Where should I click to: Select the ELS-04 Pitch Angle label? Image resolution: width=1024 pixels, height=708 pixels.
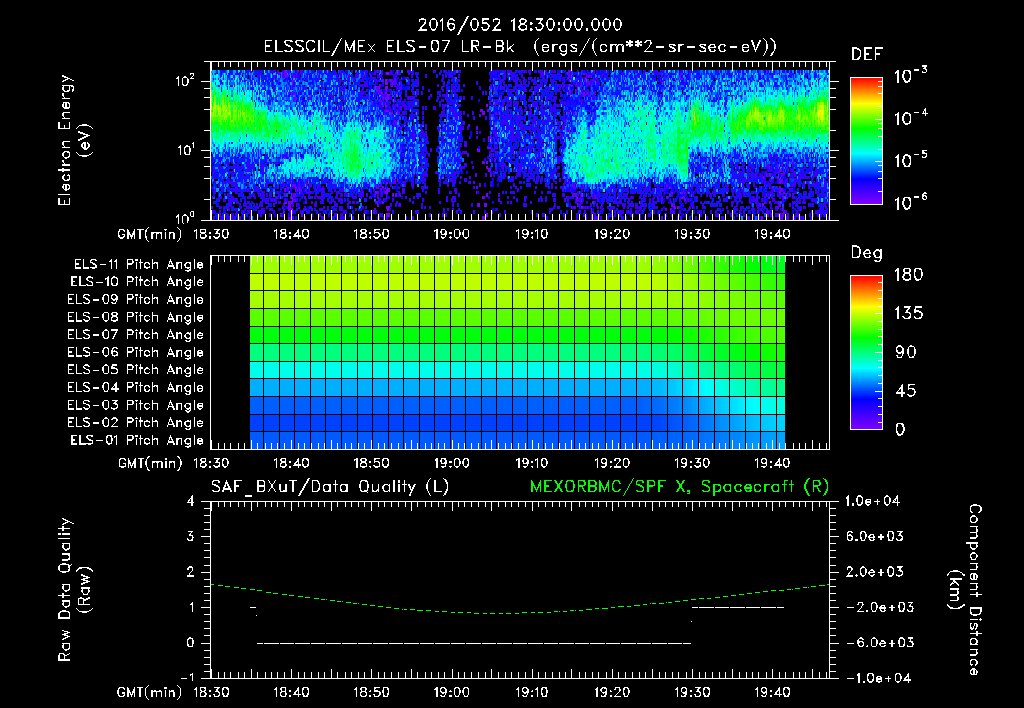[x=136, y=388]
